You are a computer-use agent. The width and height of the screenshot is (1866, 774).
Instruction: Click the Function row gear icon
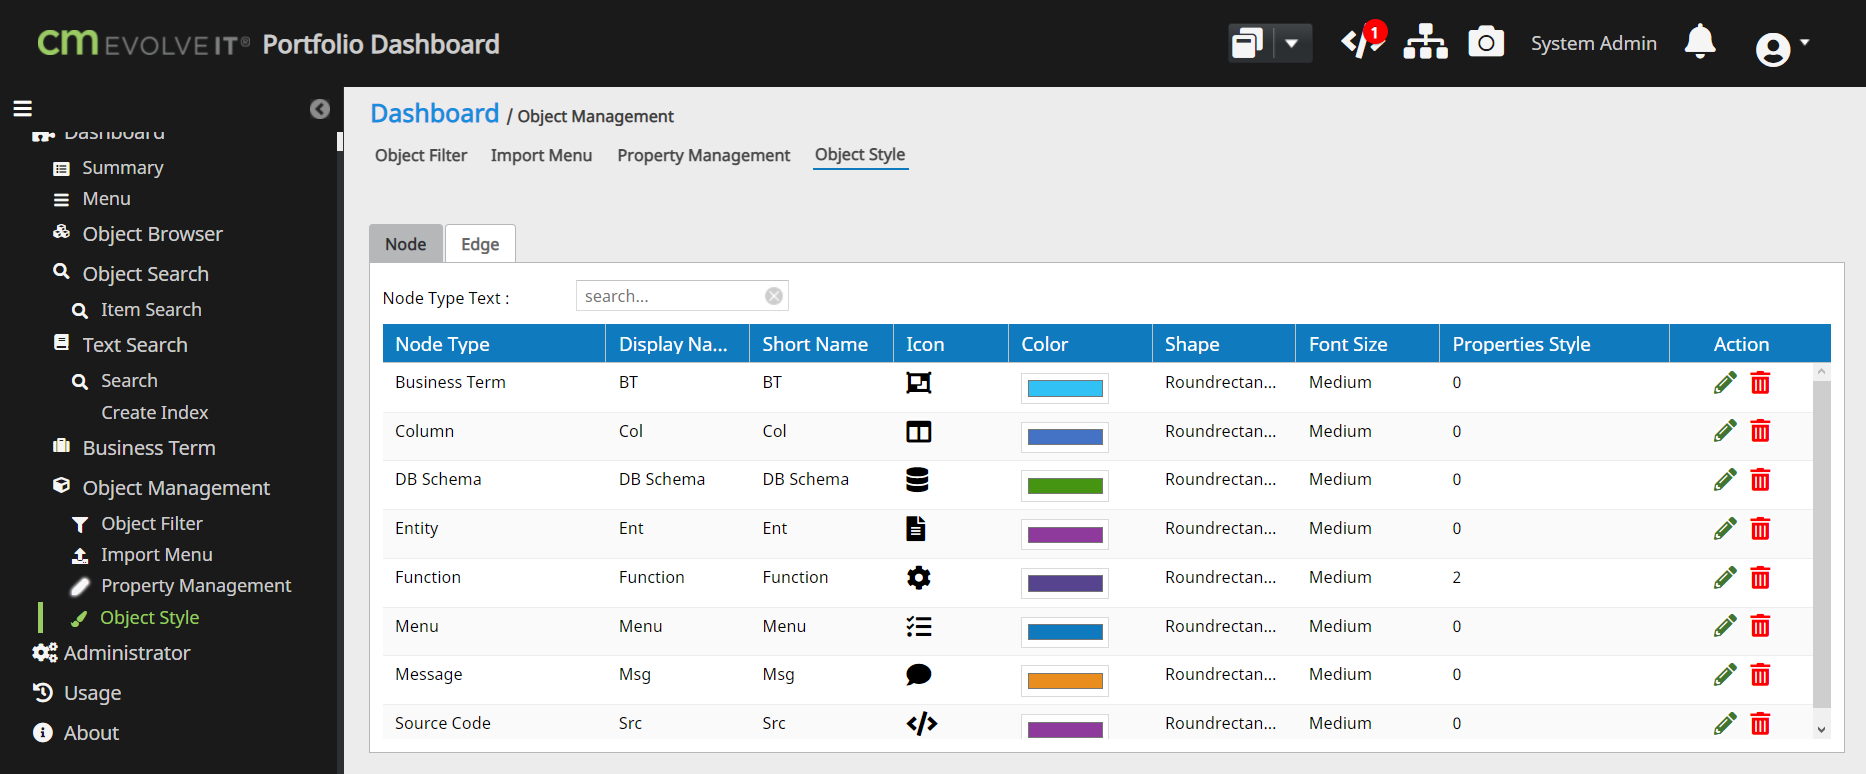pos(918,578)
